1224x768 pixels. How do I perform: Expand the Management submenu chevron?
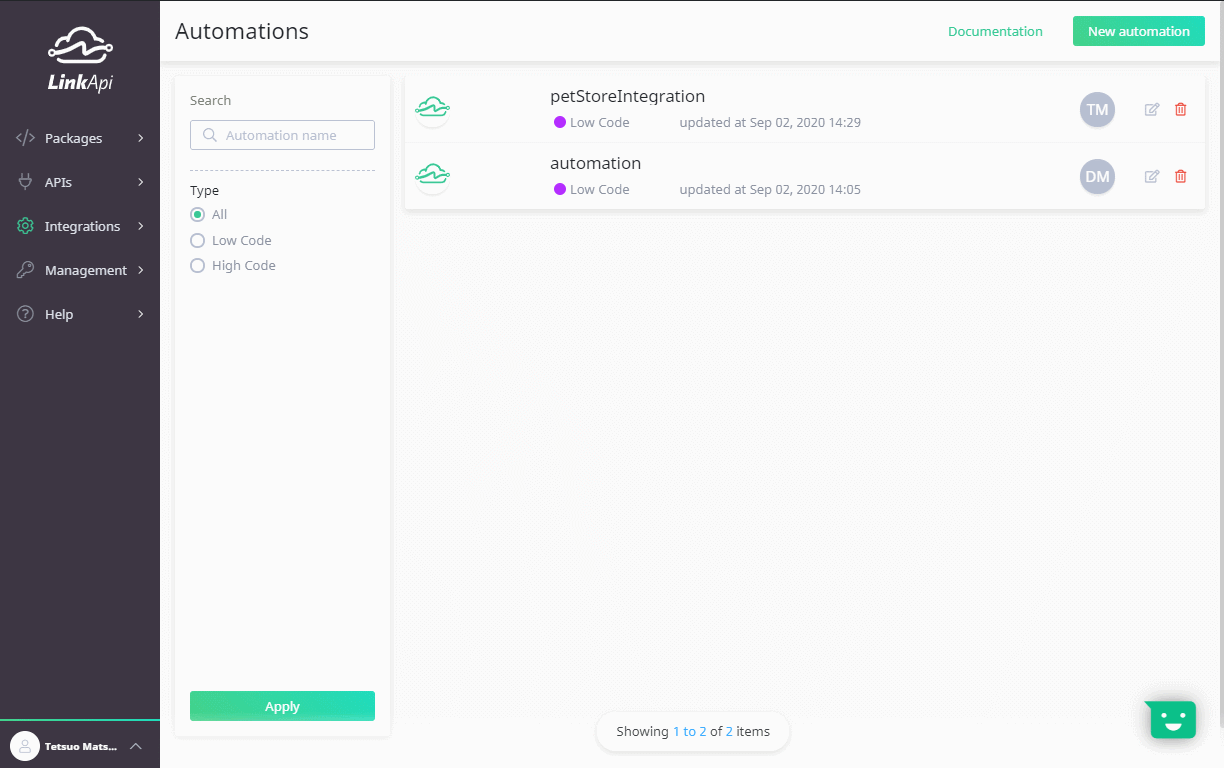(141, 270)
